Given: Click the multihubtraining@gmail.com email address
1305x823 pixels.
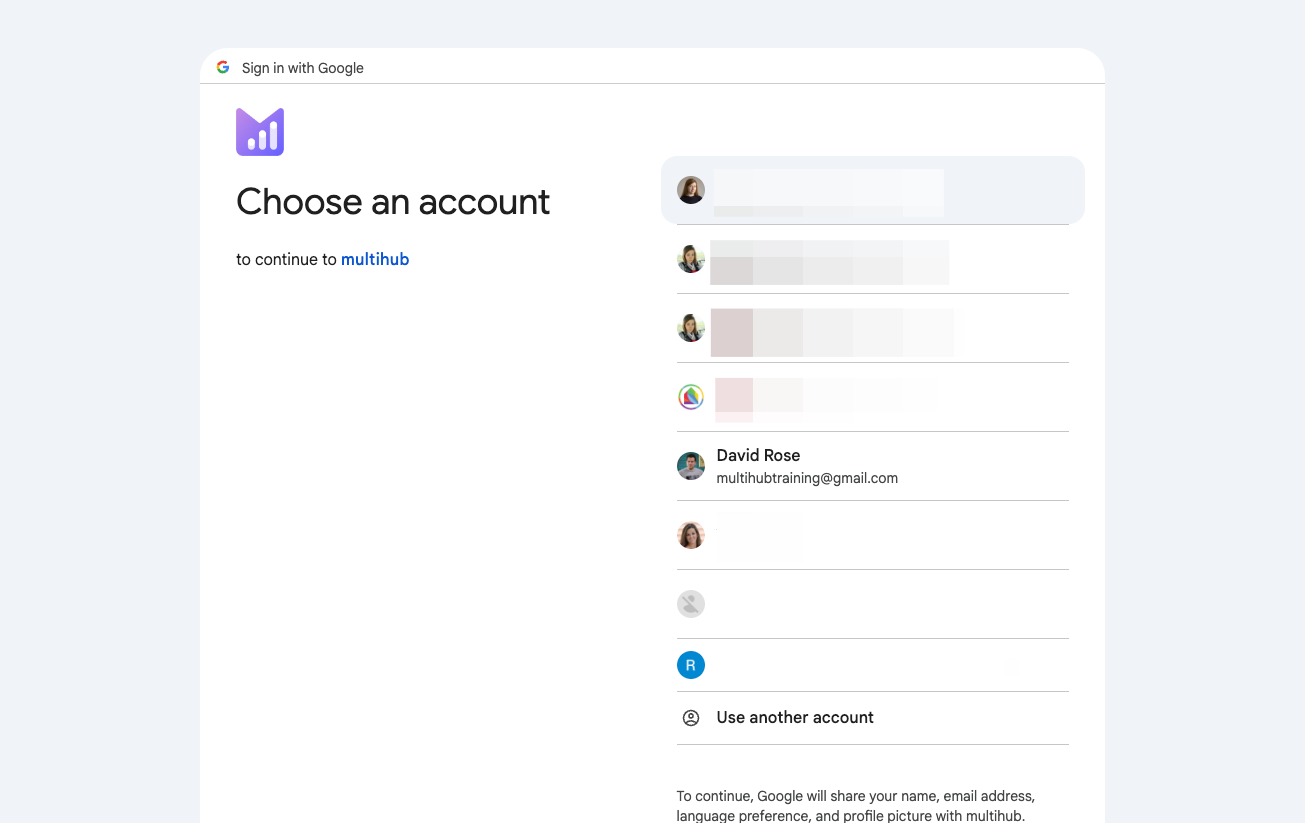Looking at the screenshot, I should click(x=807, y=478).
